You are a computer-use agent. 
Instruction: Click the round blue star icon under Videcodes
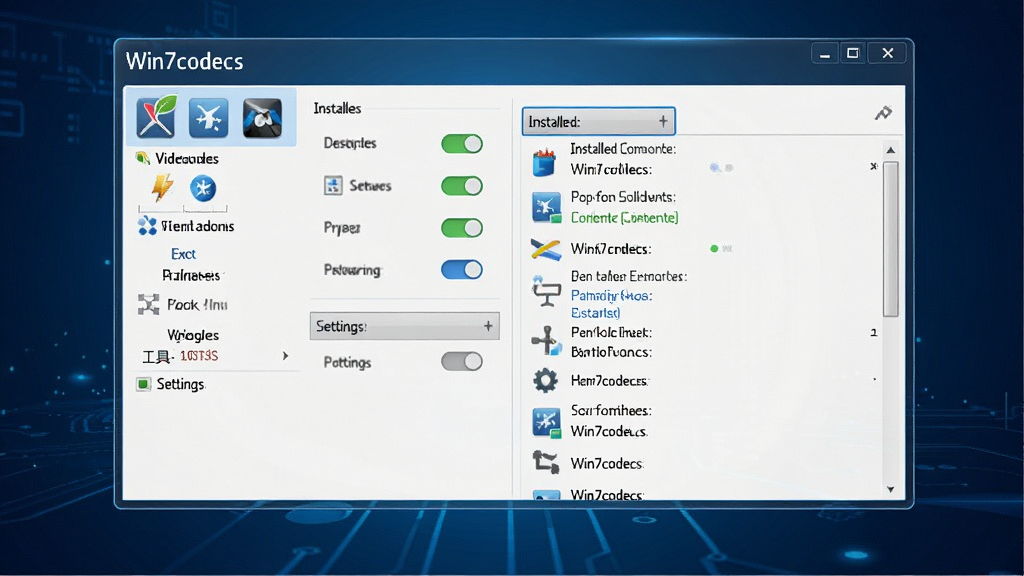coord(203,189)
